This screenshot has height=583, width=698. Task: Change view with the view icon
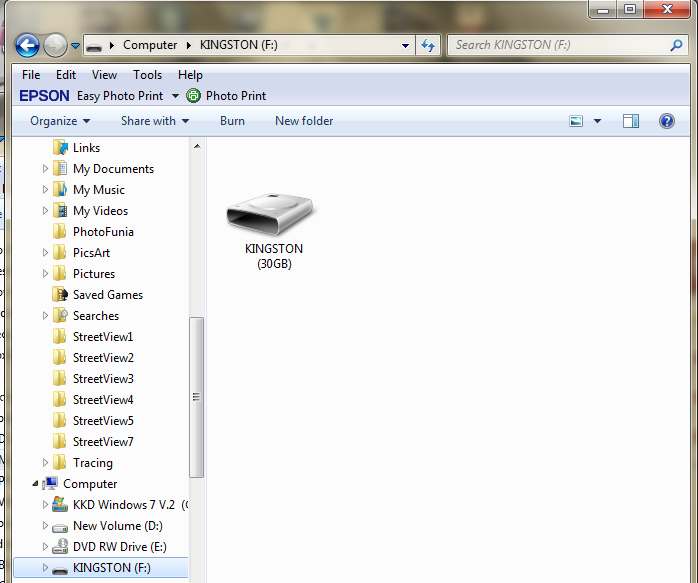[x=576, y=121]
